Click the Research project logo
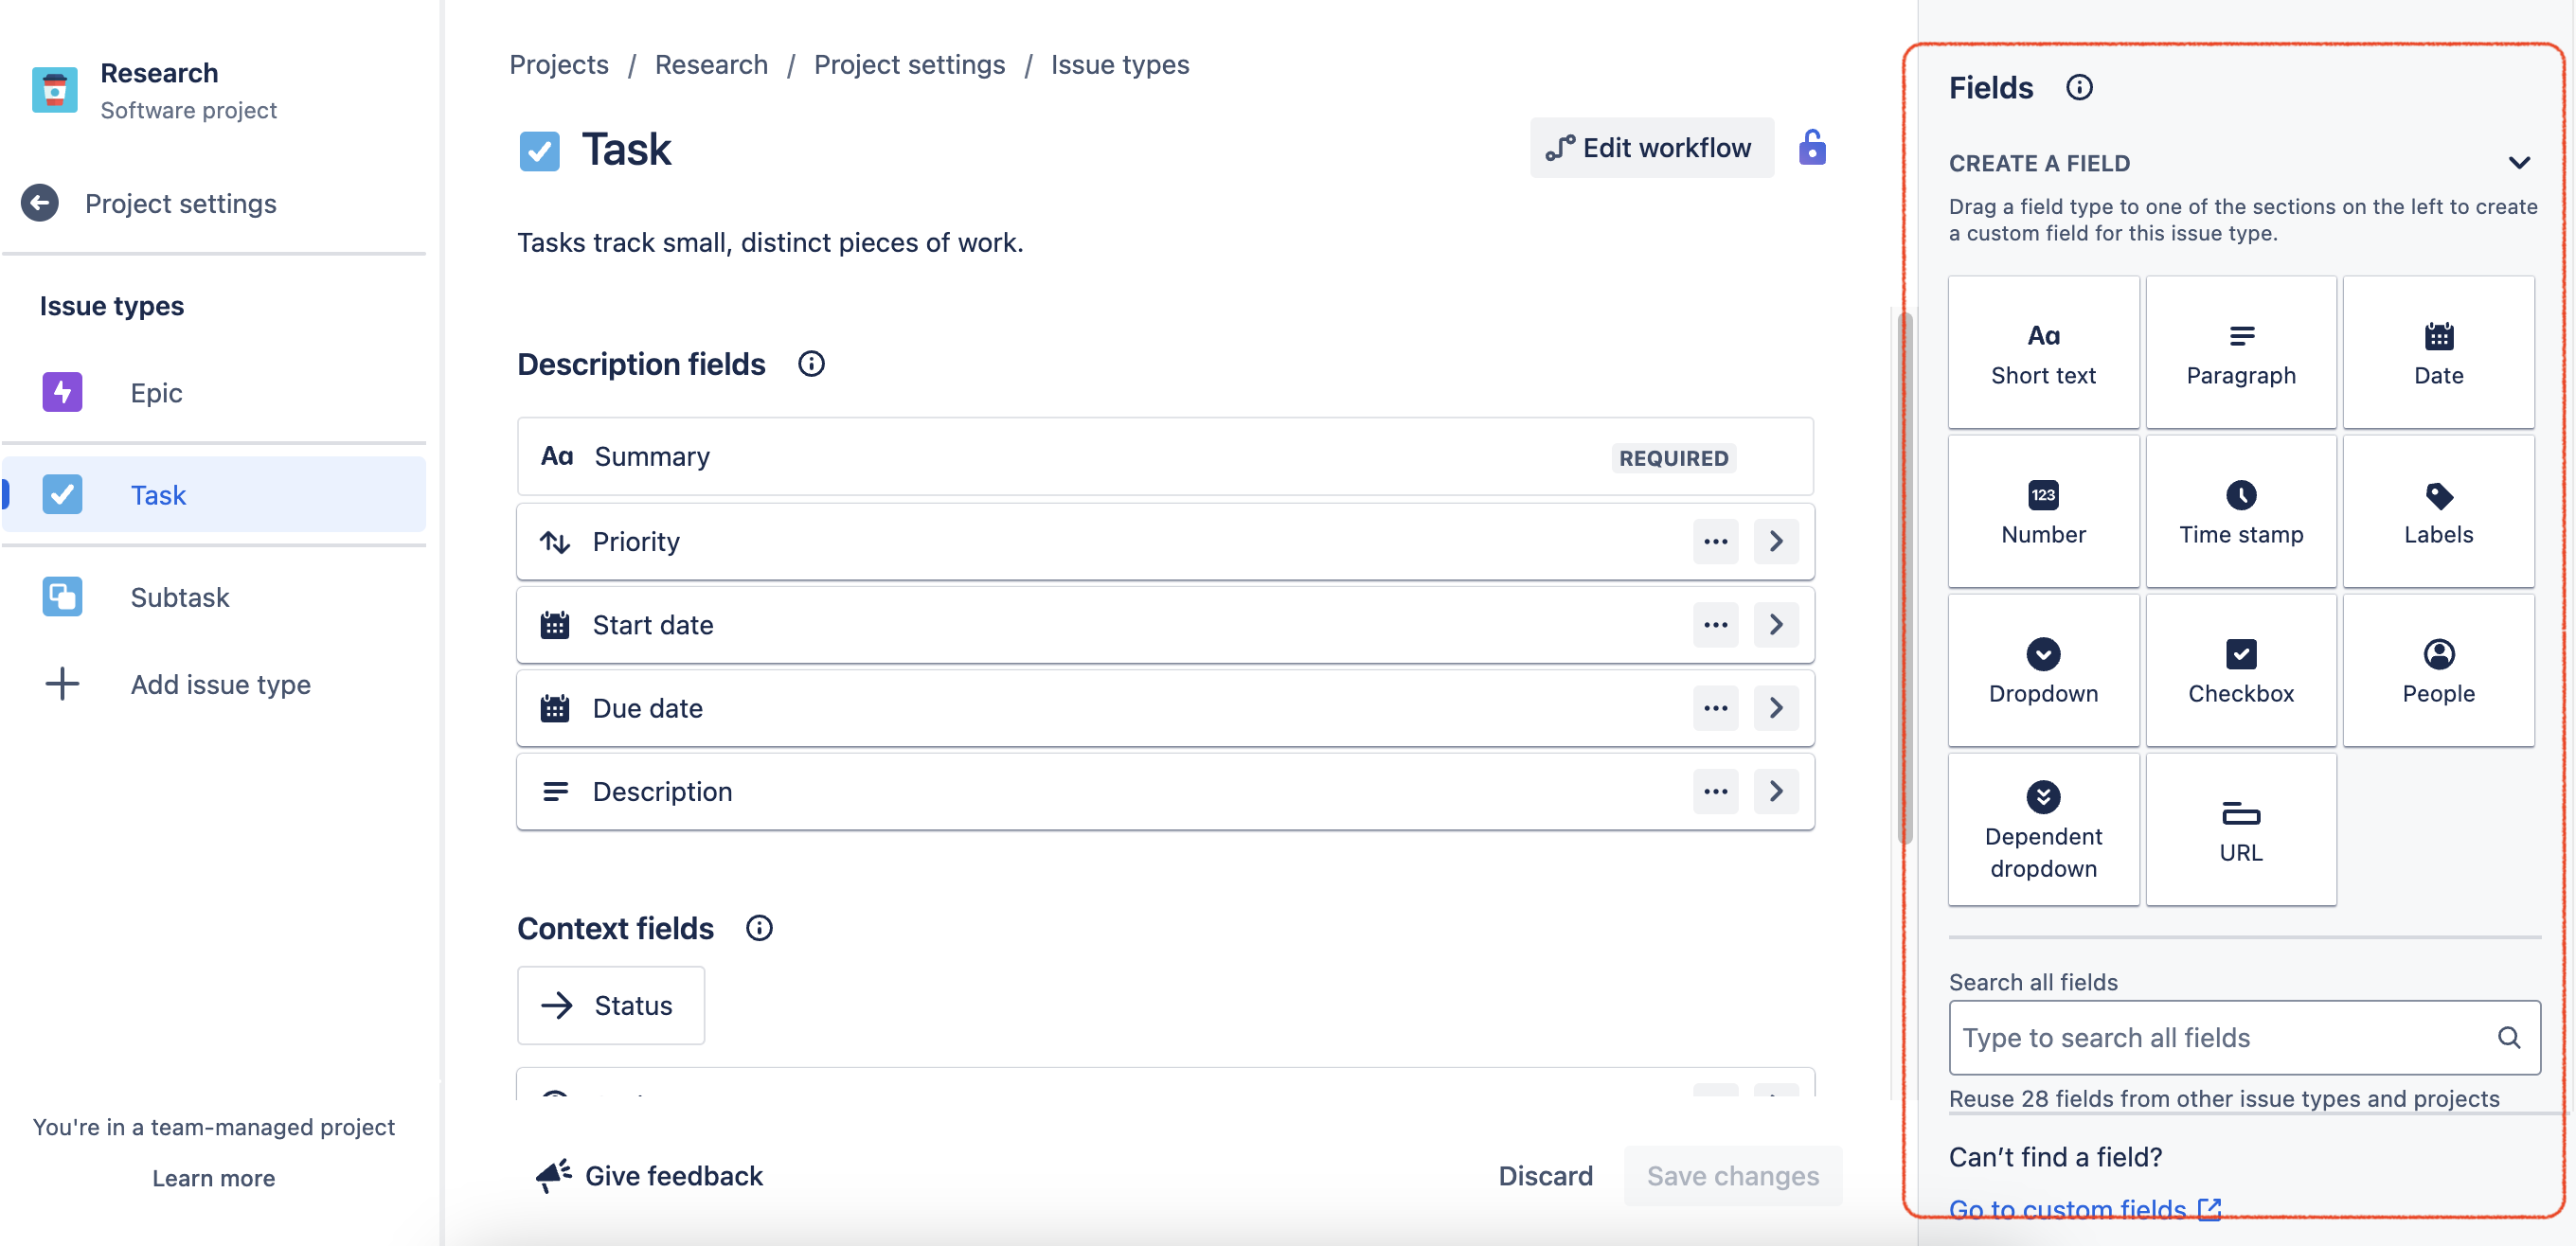 point(54,90)
